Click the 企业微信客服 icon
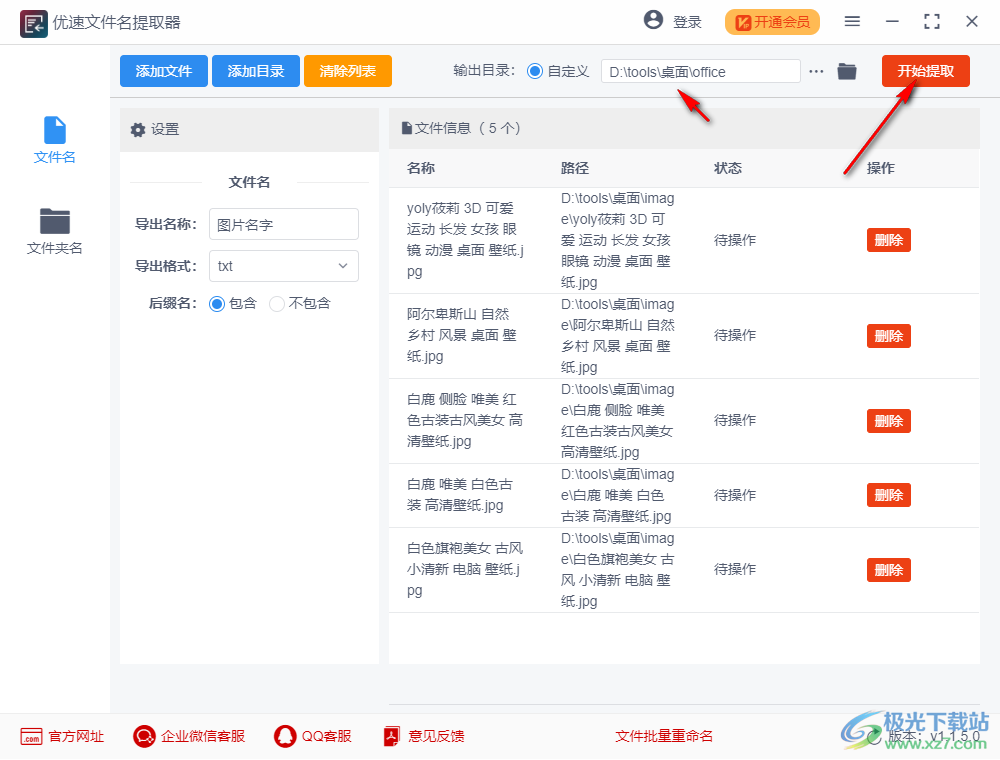Image resolution: width=1000 pixels, height=760 pixels. (x=144, y=736)
